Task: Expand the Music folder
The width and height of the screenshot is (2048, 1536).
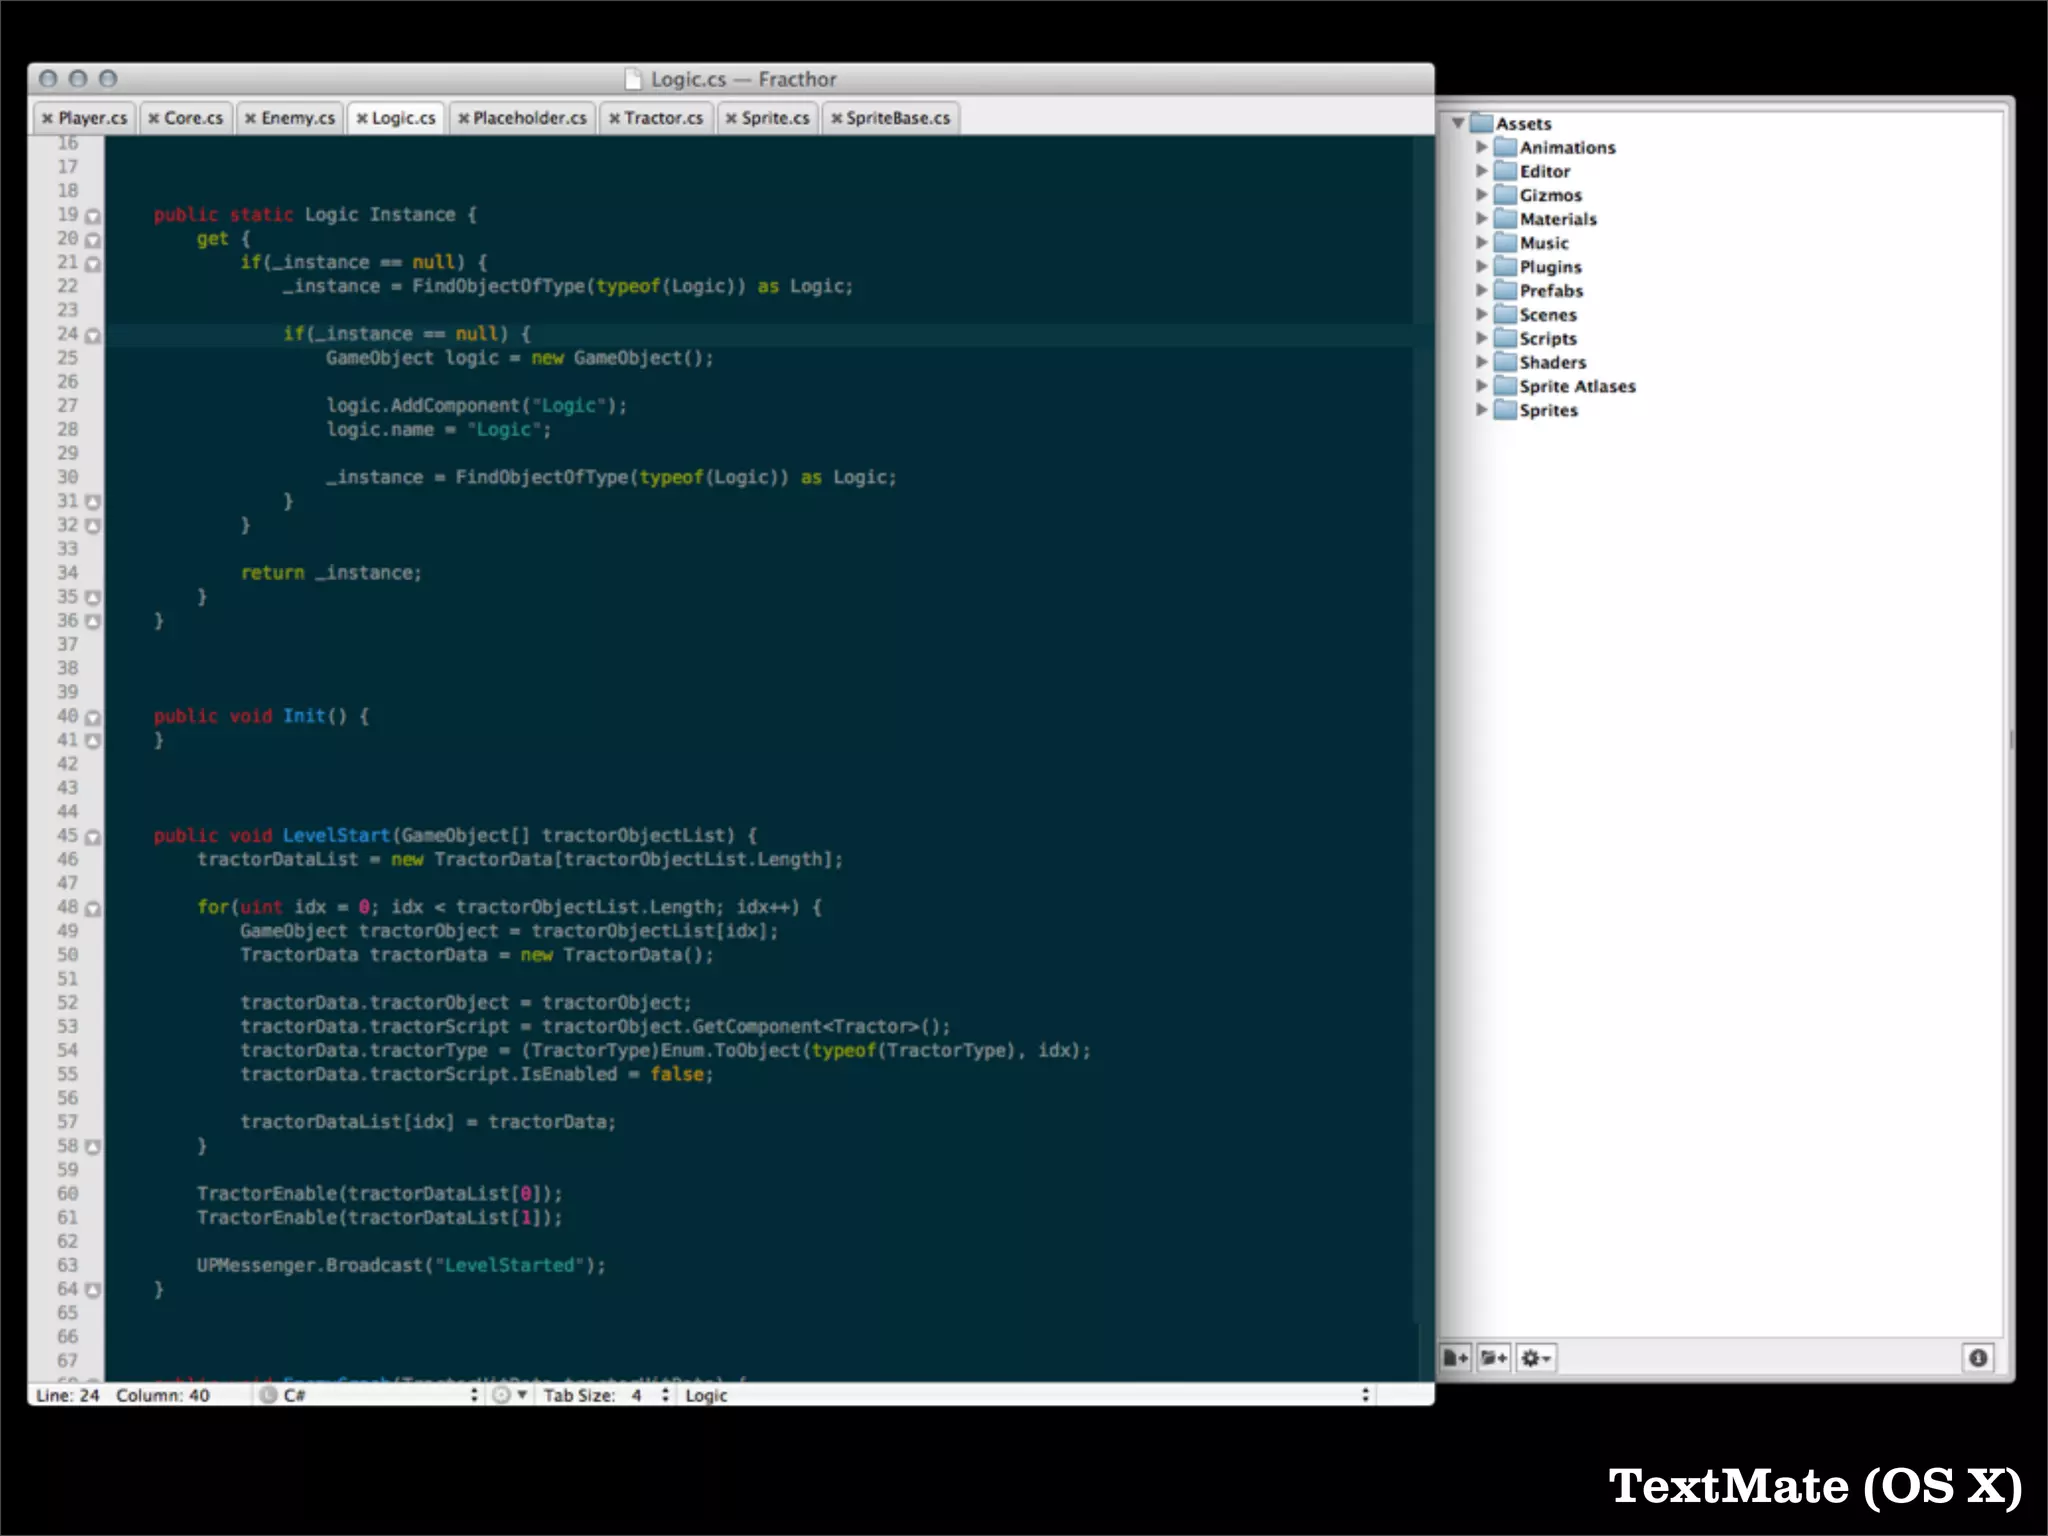Action: (1482, 242)
